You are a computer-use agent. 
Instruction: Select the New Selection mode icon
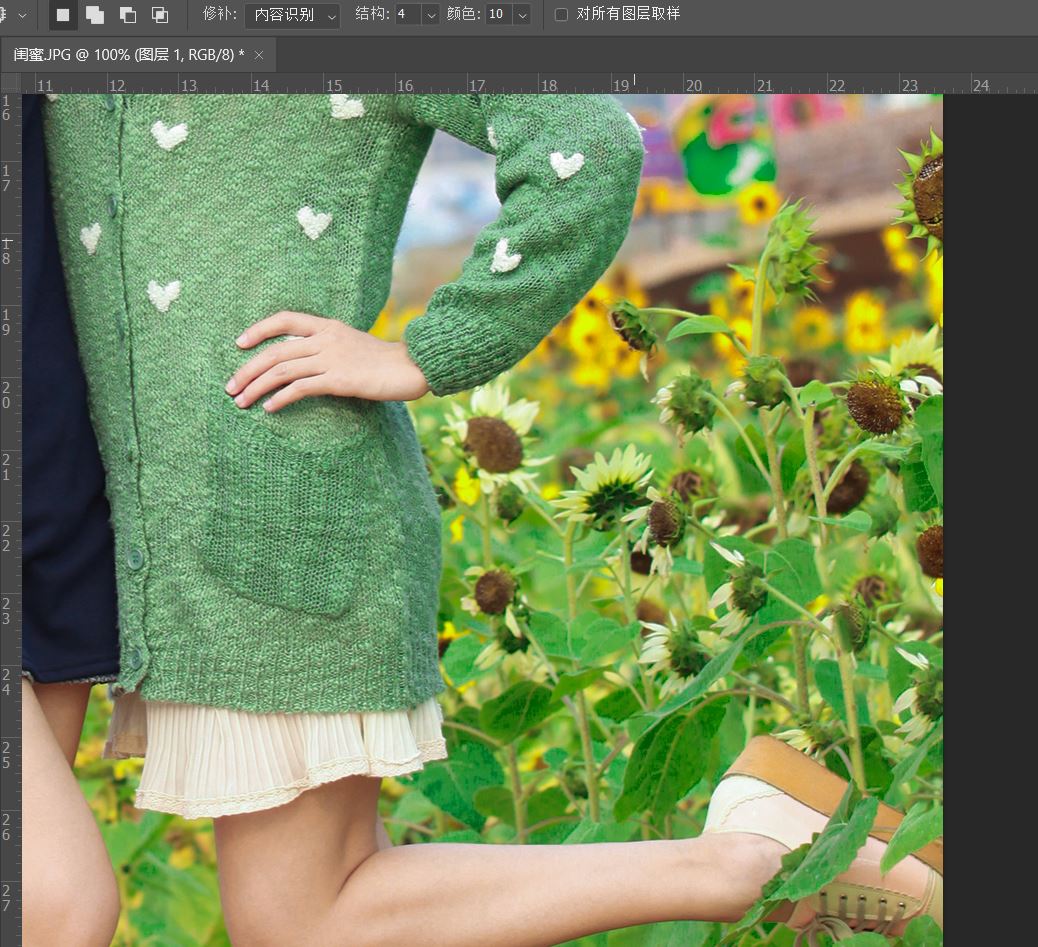click(63, 15)
